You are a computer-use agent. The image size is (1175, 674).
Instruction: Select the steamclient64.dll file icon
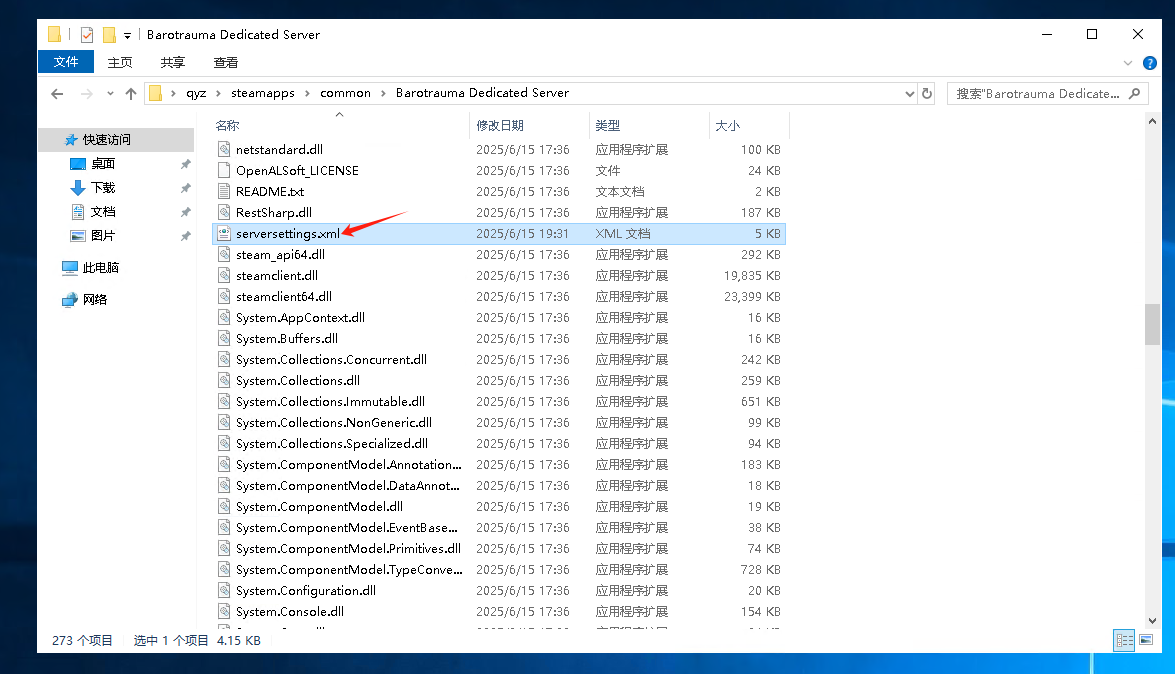pyautogui.click(x=223, y=296)
